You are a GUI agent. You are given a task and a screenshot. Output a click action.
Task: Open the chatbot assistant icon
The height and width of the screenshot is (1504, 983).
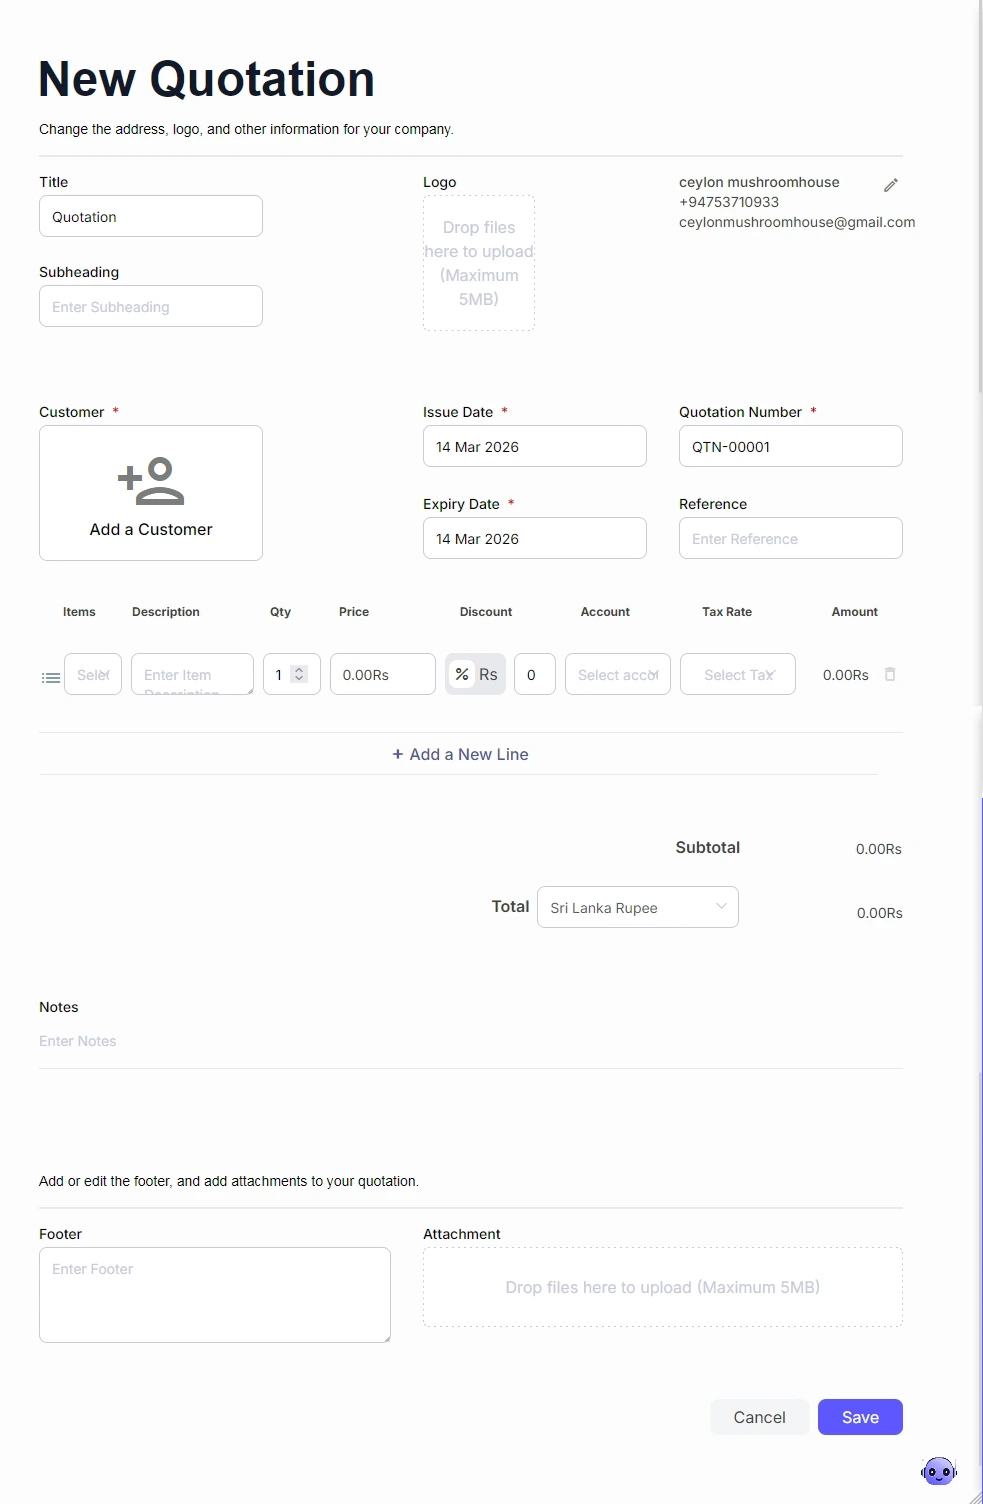[938, 1471]
